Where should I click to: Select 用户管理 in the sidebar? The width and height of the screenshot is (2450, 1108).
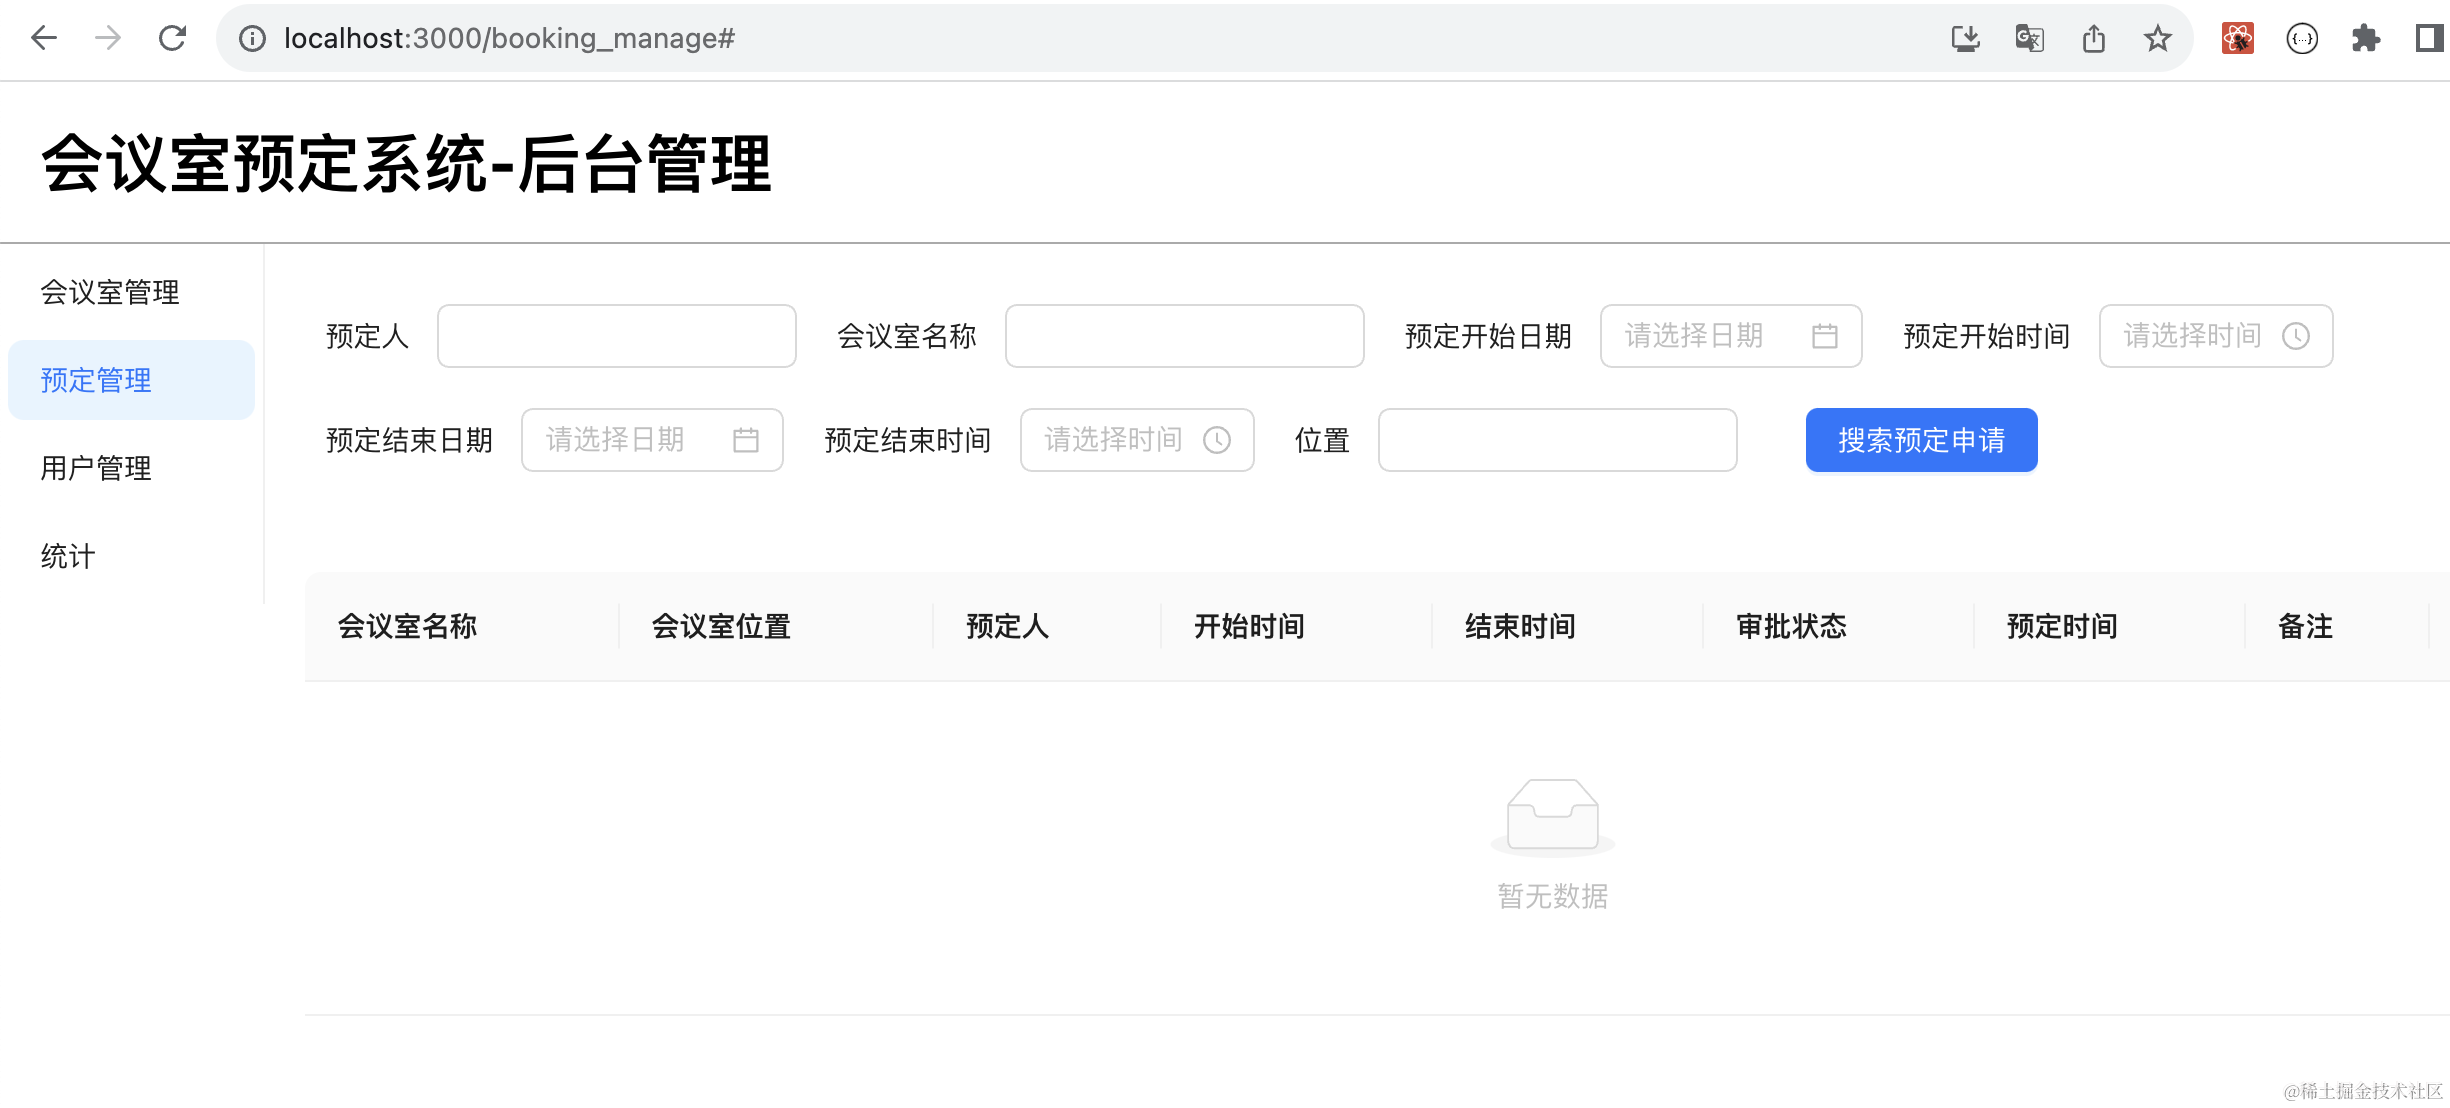[96, 468]
